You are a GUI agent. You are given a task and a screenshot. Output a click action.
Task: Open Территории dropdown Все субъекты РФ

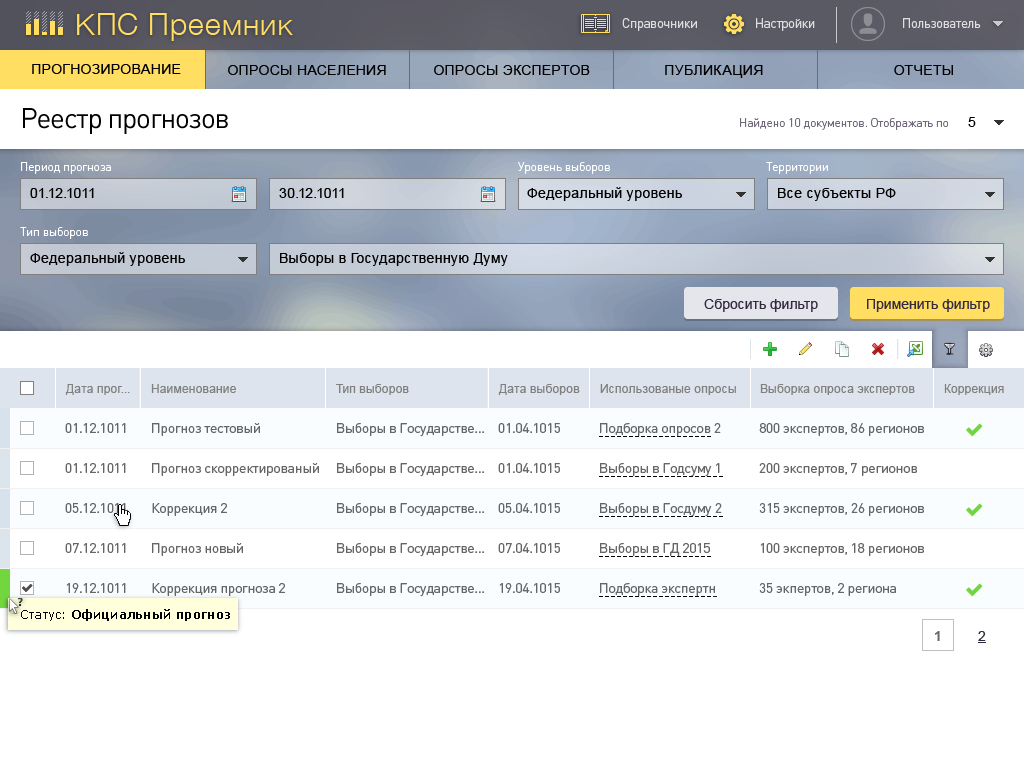(x=885, y=194)
